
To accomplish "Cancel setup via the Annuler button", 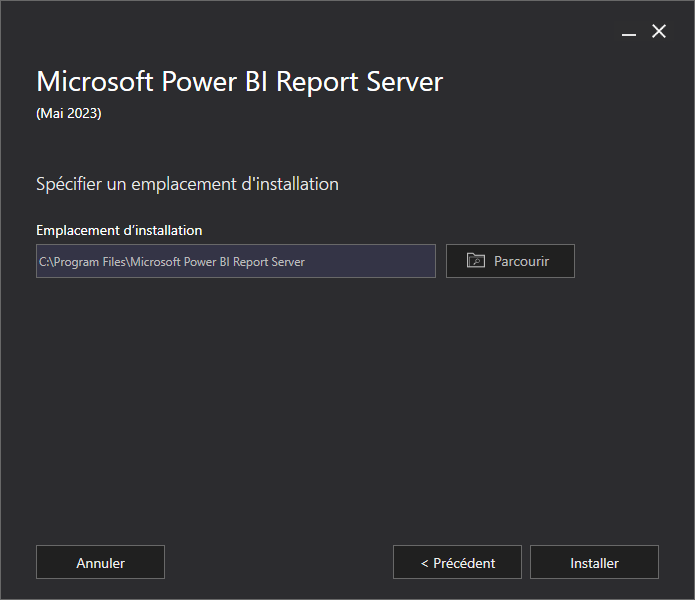I will pyautogui.click(x=100, y=562).
